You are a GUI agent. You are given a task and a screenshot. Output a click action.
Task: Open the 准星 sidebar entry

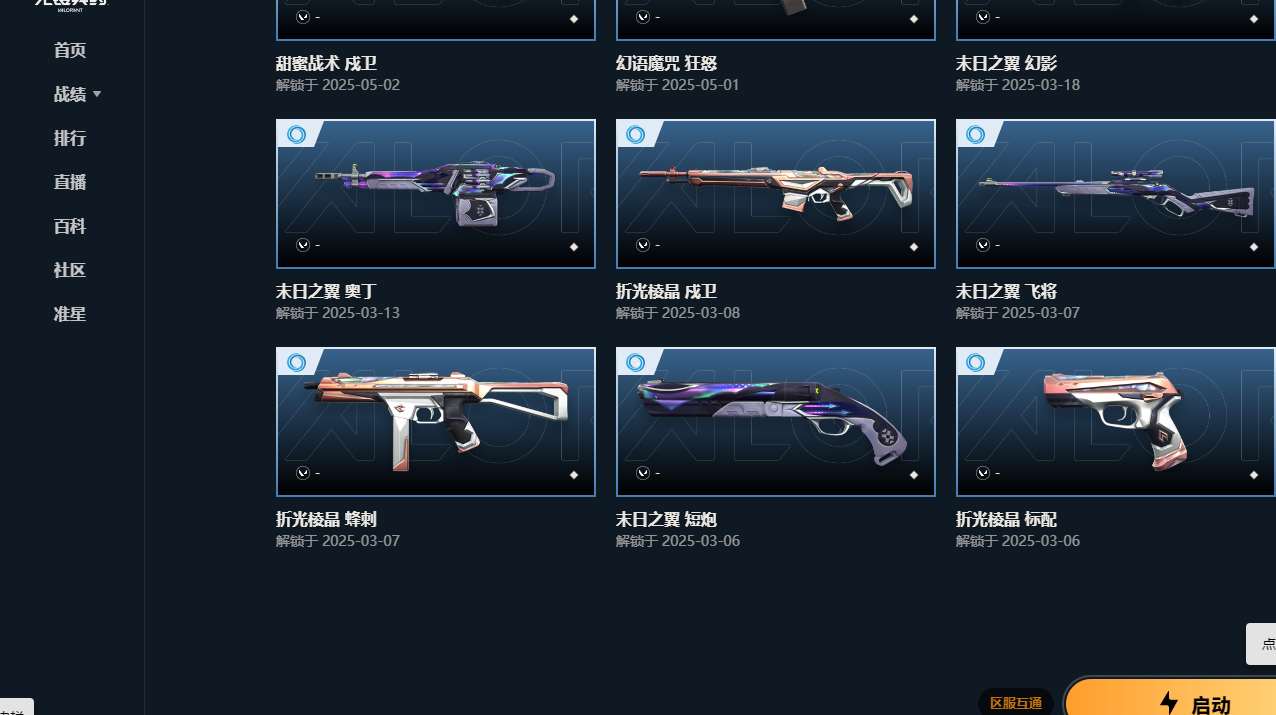[x=70, y=314]
